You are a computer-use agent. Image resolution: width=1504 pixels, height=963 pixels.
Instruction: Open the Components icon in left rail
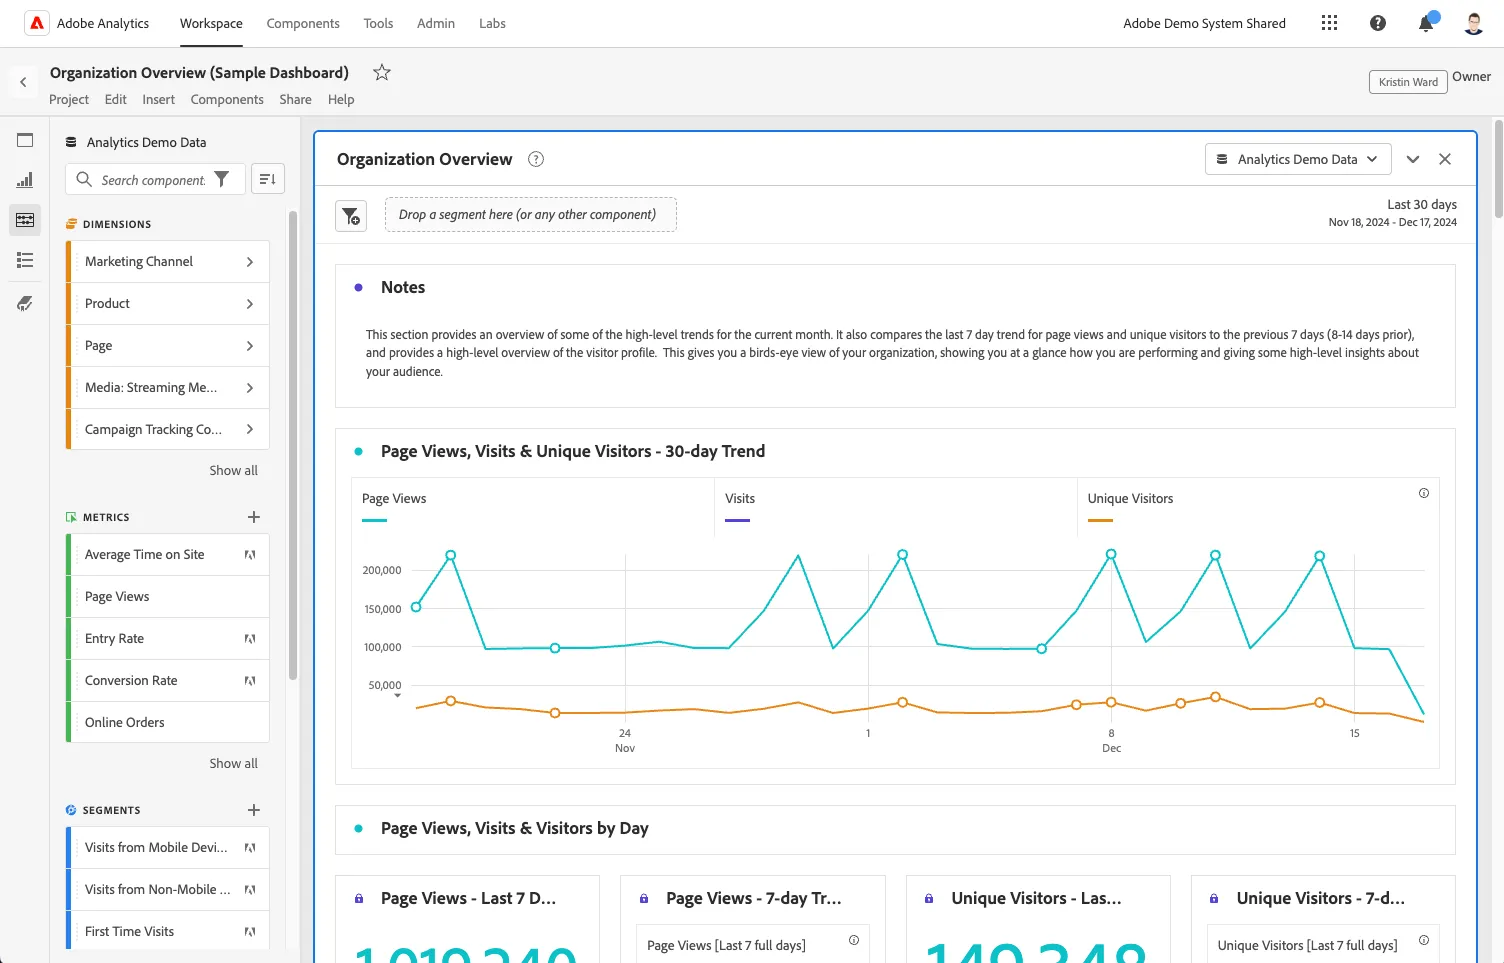[x=25, y=220]
